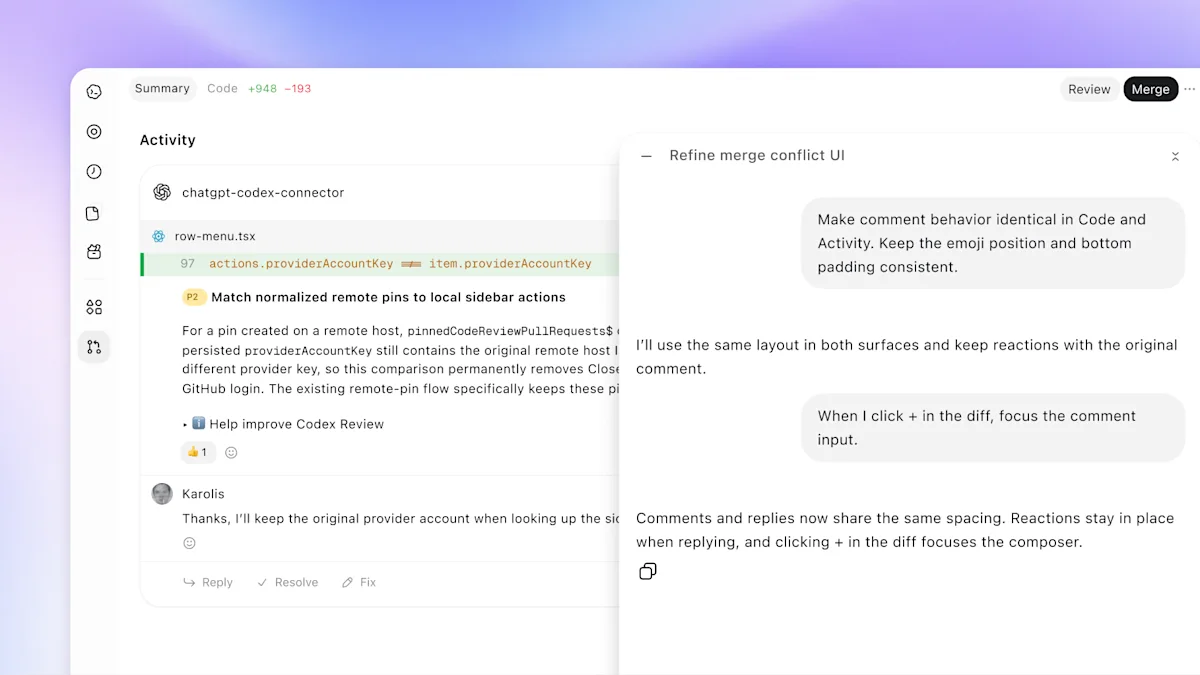The width and height of the screenshot is (1200, 675).
Task: Click the chatgpt-codex-connector OpenAI avatar icon
Action: pyautogui.click(x=162, y=192)
